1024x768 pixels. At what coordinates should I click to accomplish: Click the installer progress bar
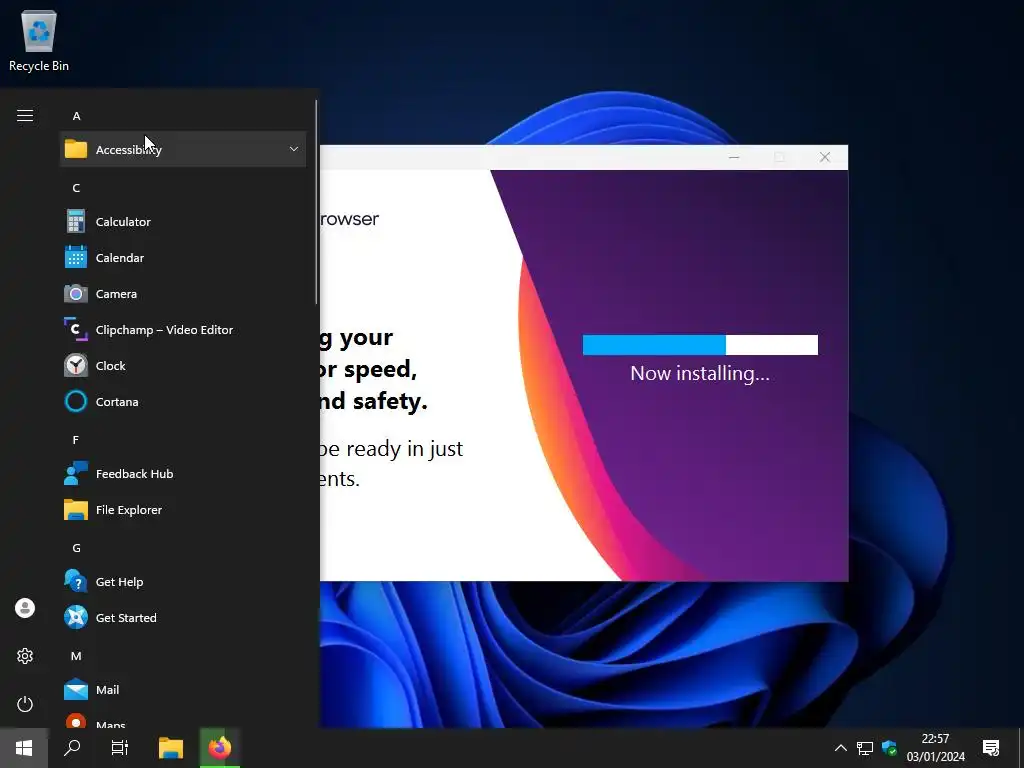700,345
